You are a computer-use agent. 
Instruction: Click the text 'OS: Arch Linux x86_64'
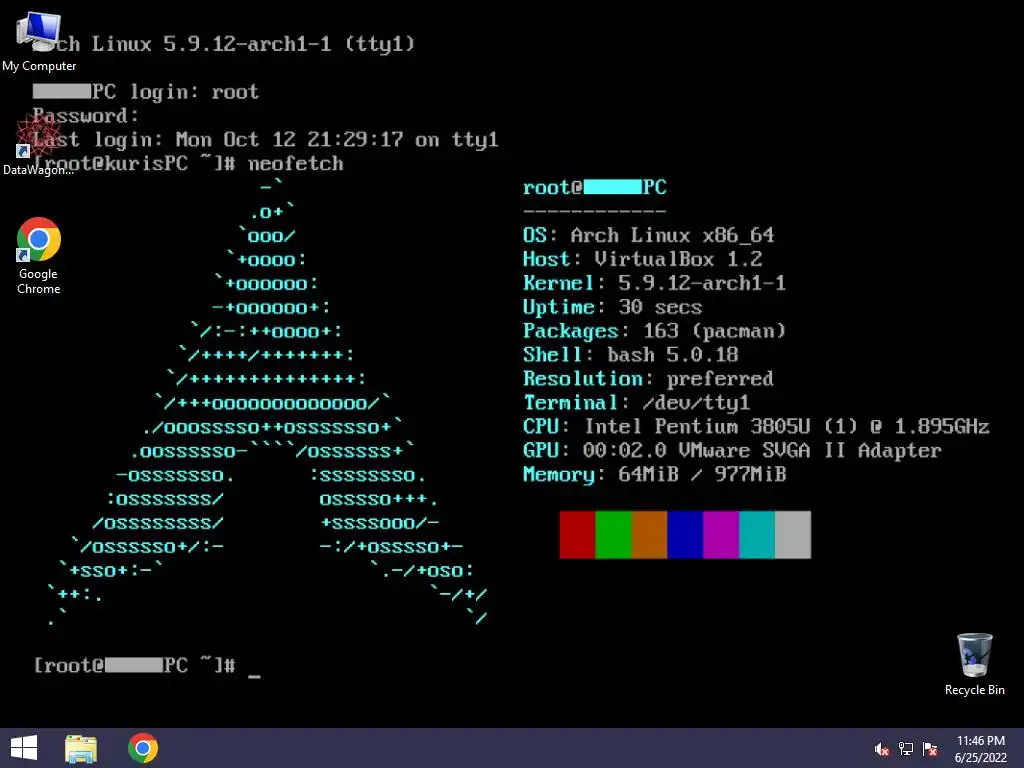648,235
